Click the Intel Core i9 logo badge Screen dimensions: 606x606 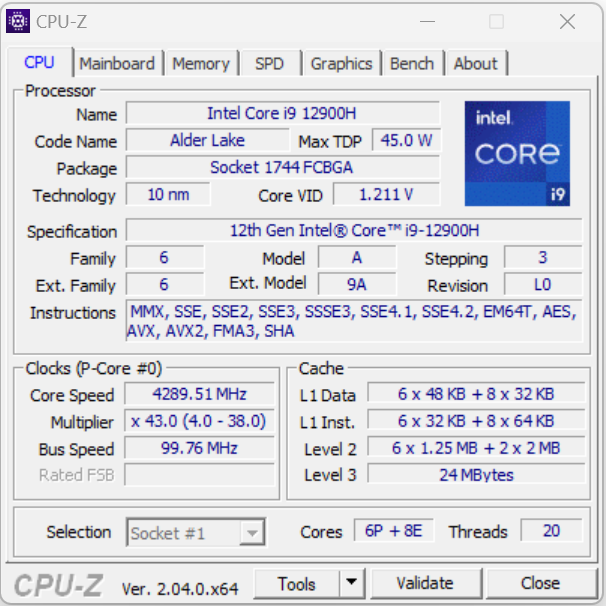pos(517,153)
